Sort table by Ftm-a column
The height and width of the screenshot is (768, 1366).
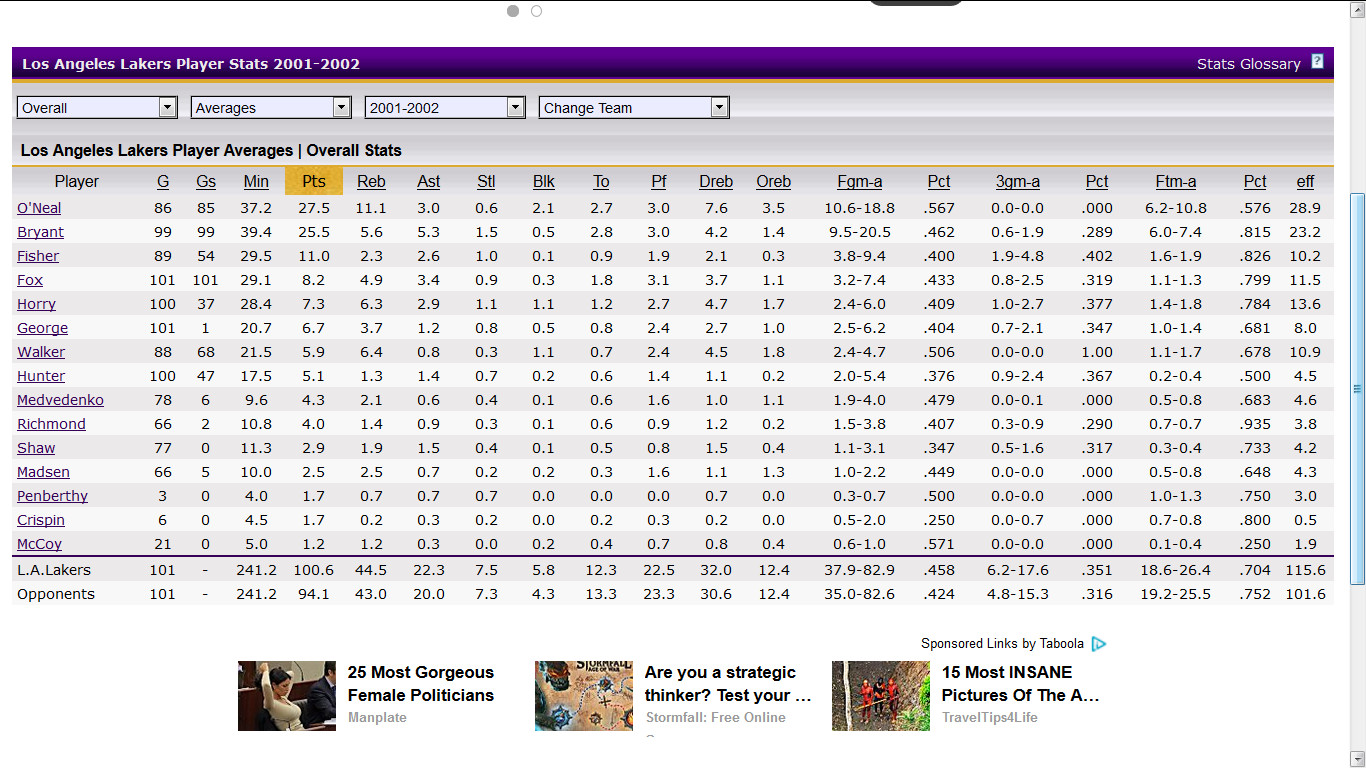[1176, 181]
